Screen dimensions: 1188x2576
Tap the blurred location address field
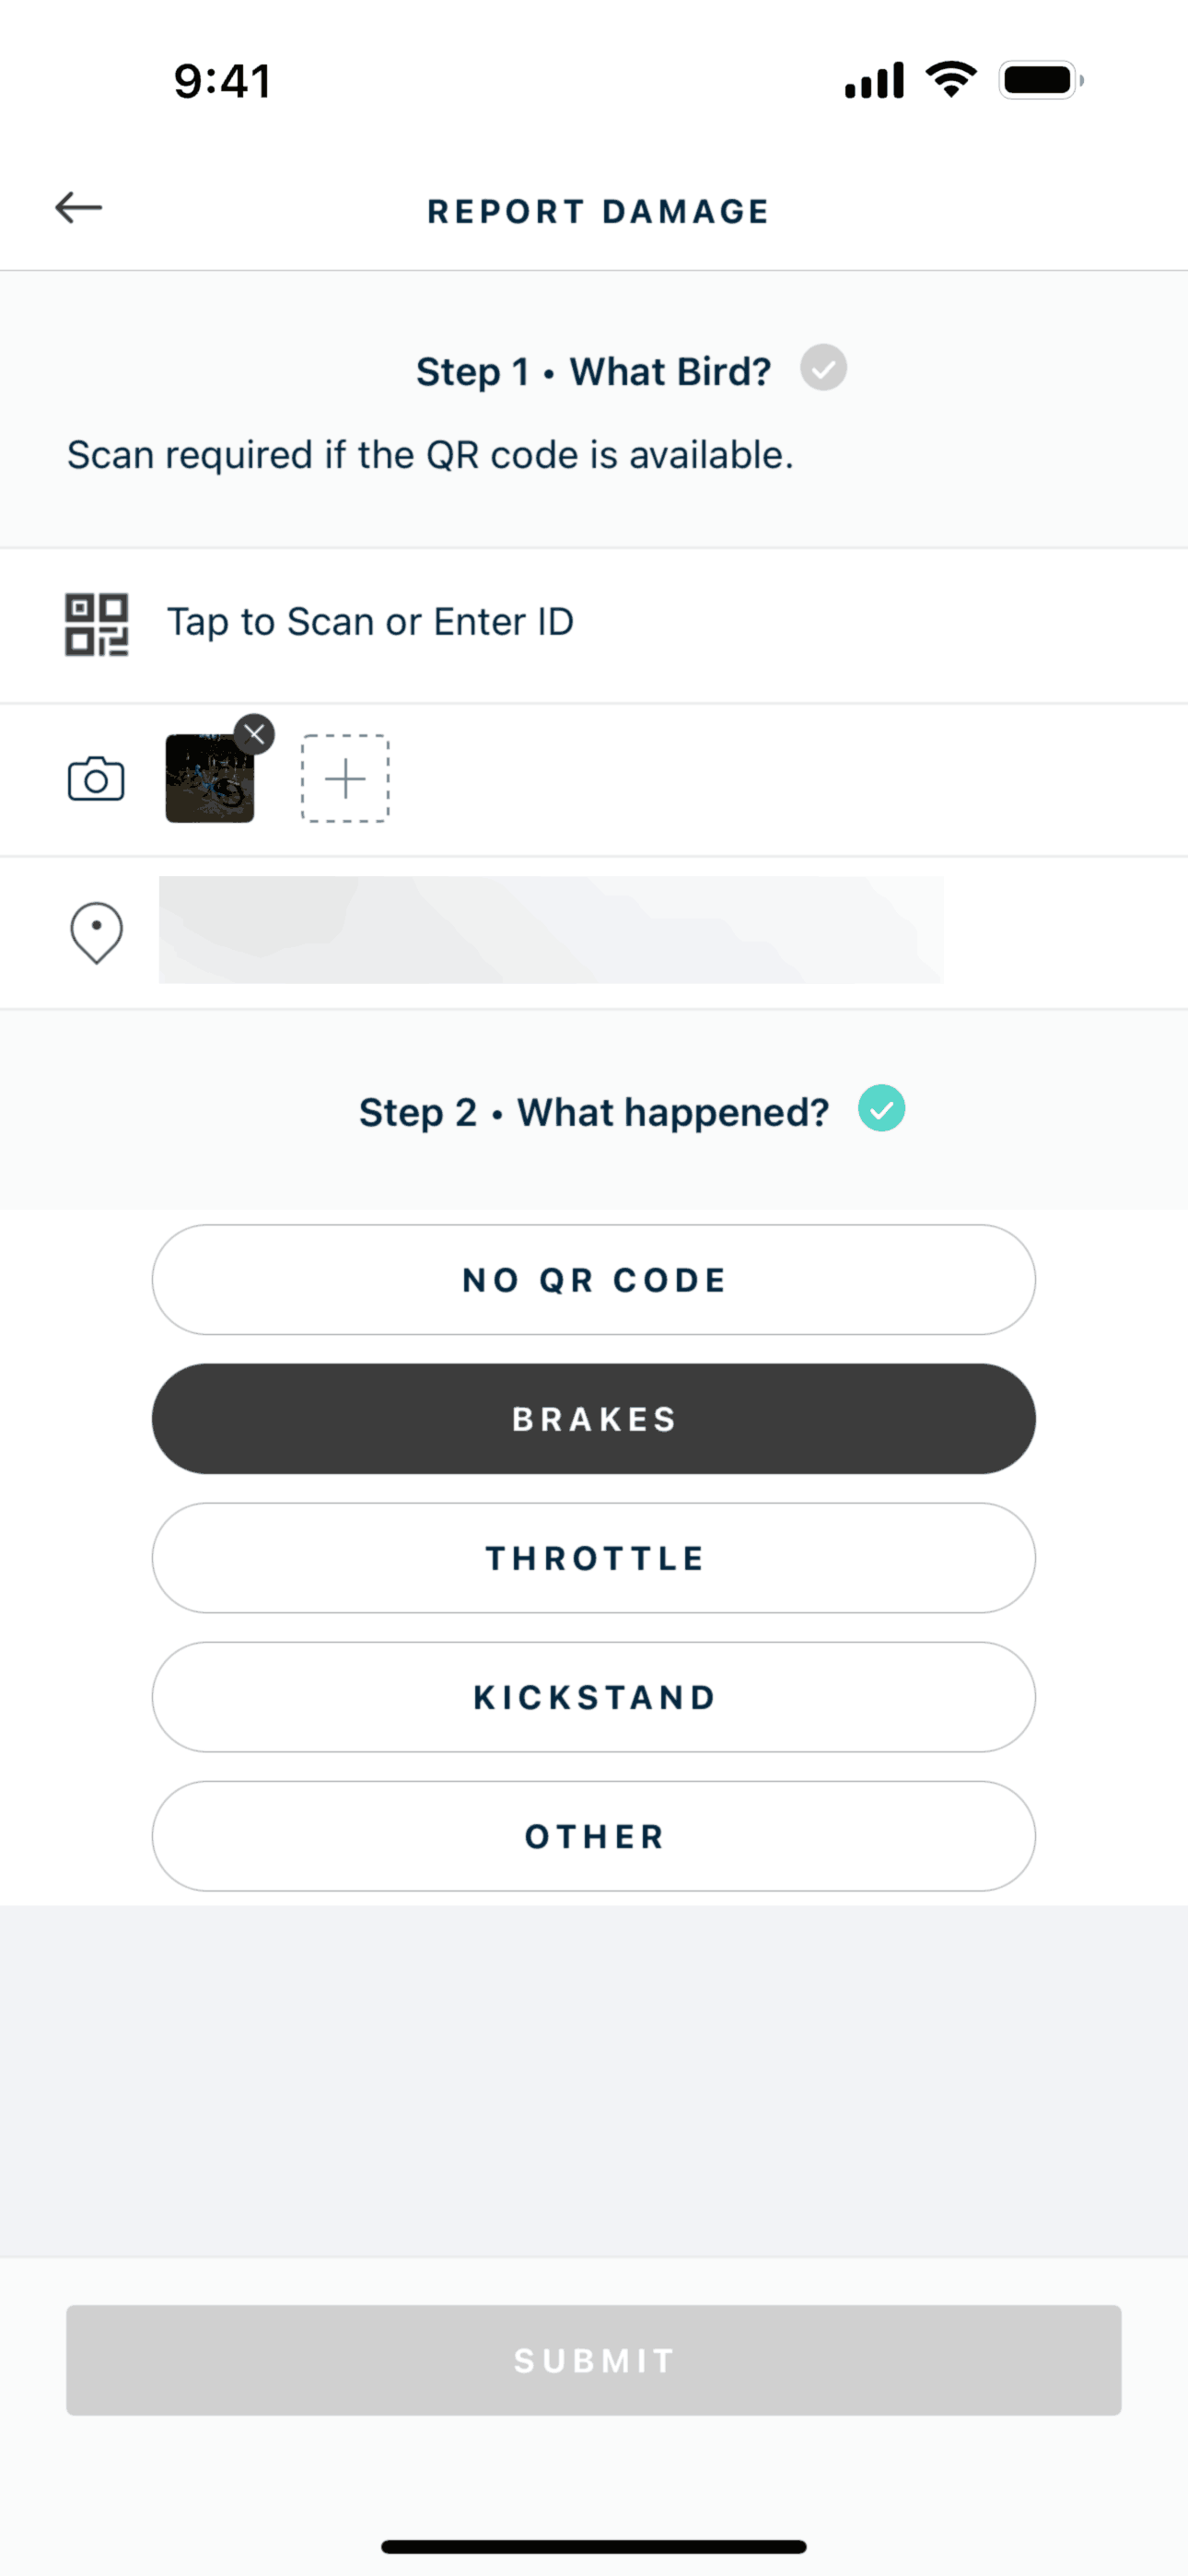click(x=550, y=930)
